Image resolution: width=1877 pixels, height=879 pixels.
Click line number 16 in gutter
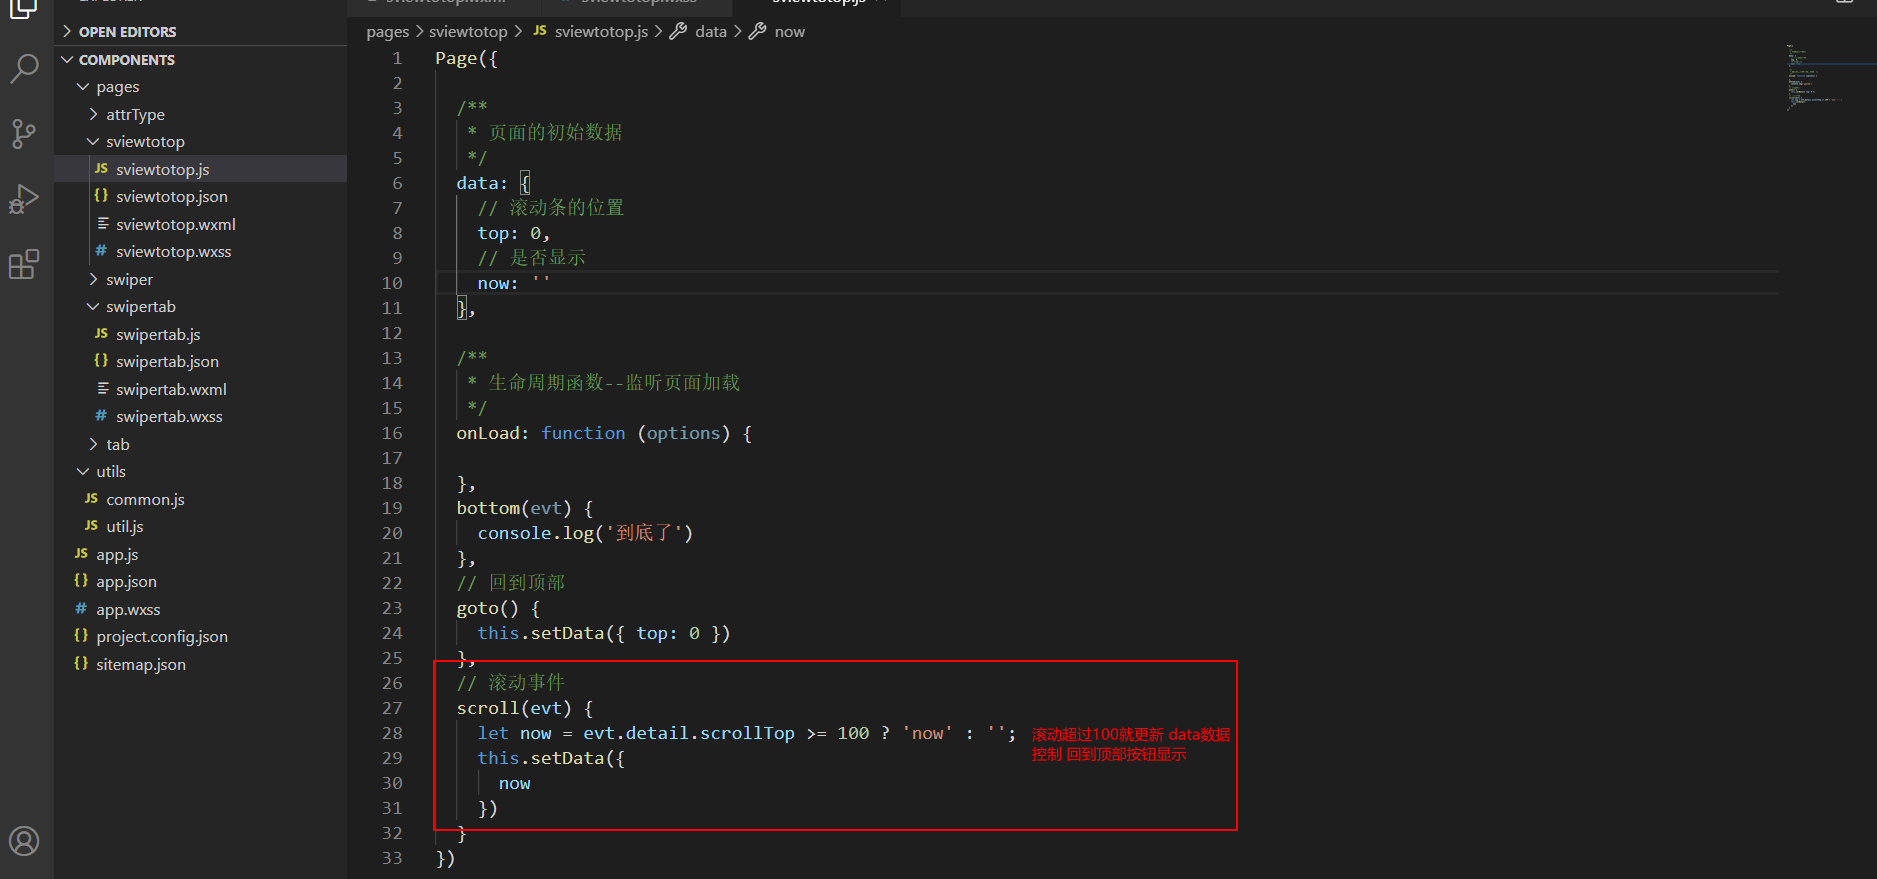(392, 433)
